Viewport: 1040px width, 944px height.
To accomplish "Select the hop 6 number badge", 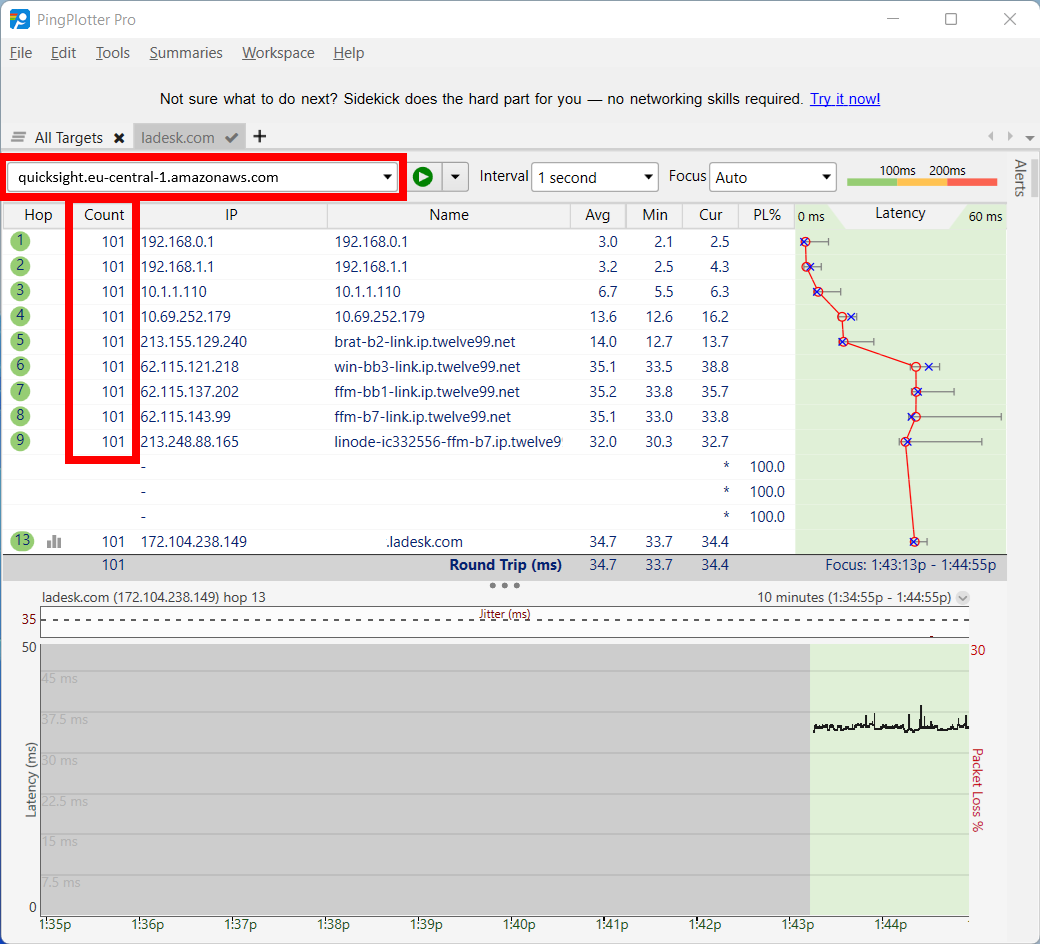I will [x=21, y=366].
